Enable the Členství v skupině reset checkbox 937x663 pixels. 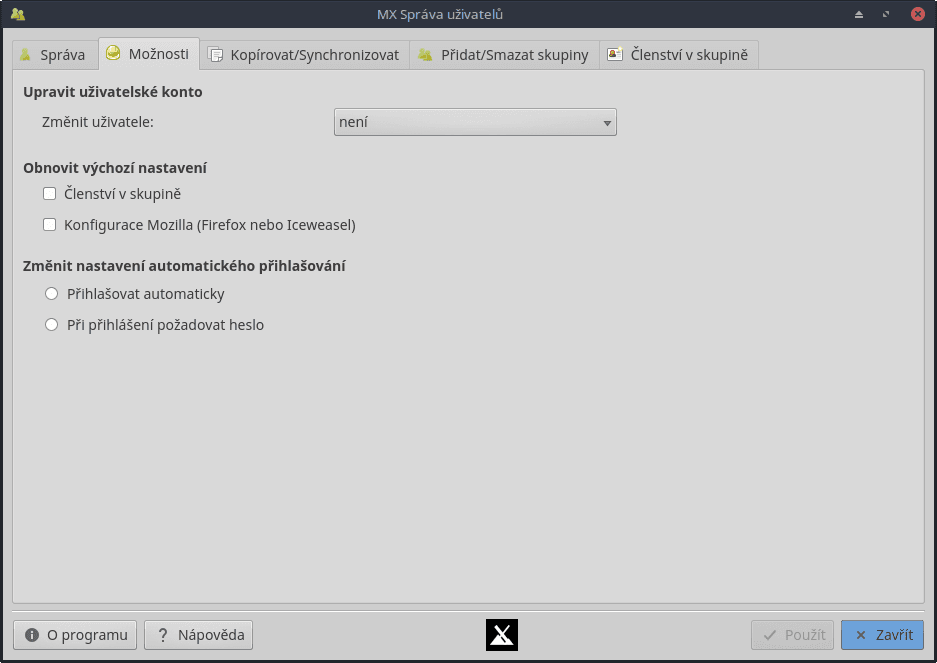click(x=49, y=193)
